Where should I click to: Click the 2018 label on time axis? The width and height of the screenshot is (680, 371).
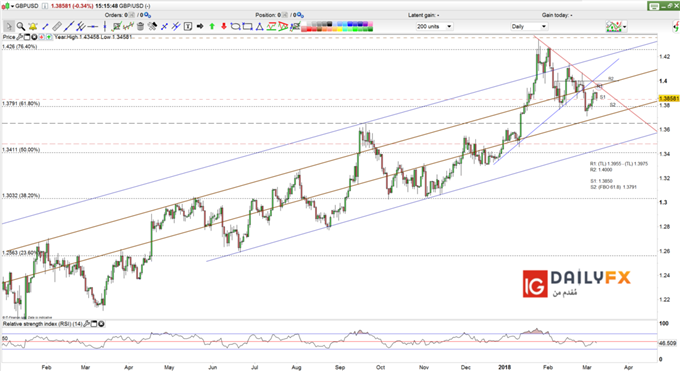(x=504, y=367)
